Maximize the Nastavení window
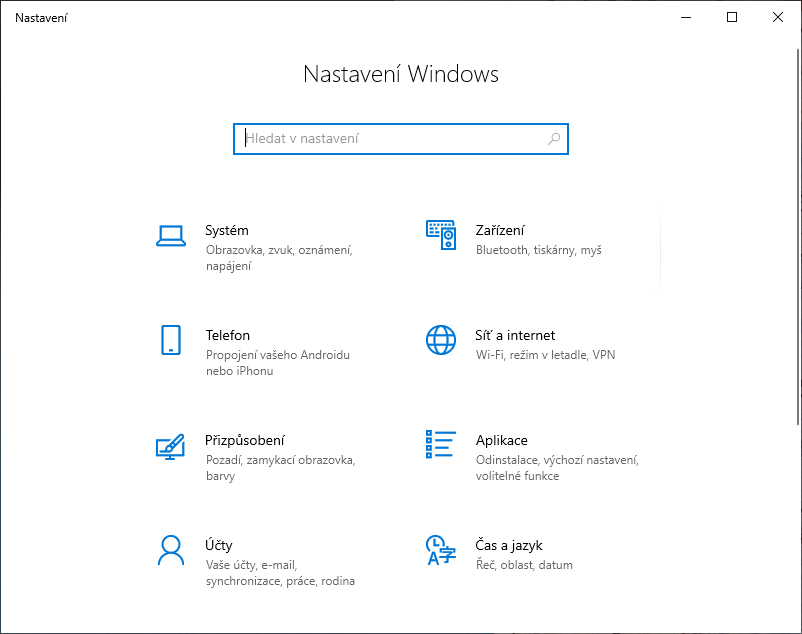 [732, 17]
